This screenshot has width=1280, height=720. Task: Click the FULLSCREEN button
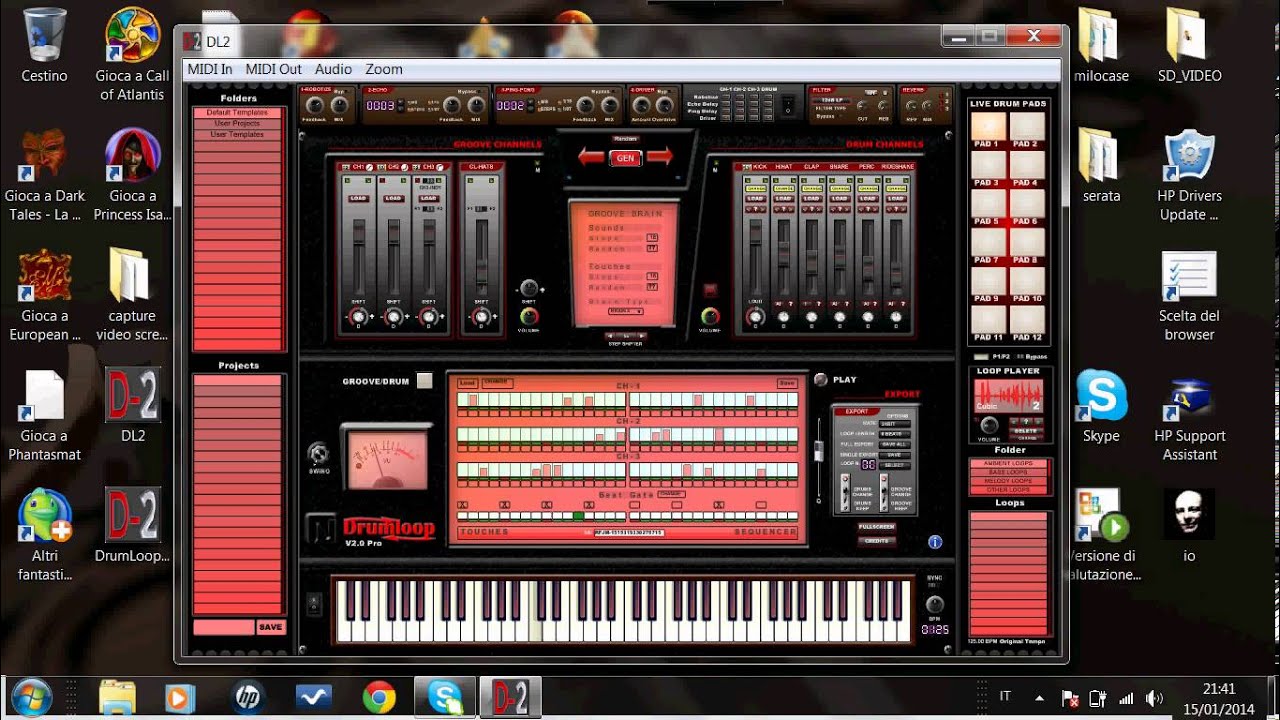(876, 525)
